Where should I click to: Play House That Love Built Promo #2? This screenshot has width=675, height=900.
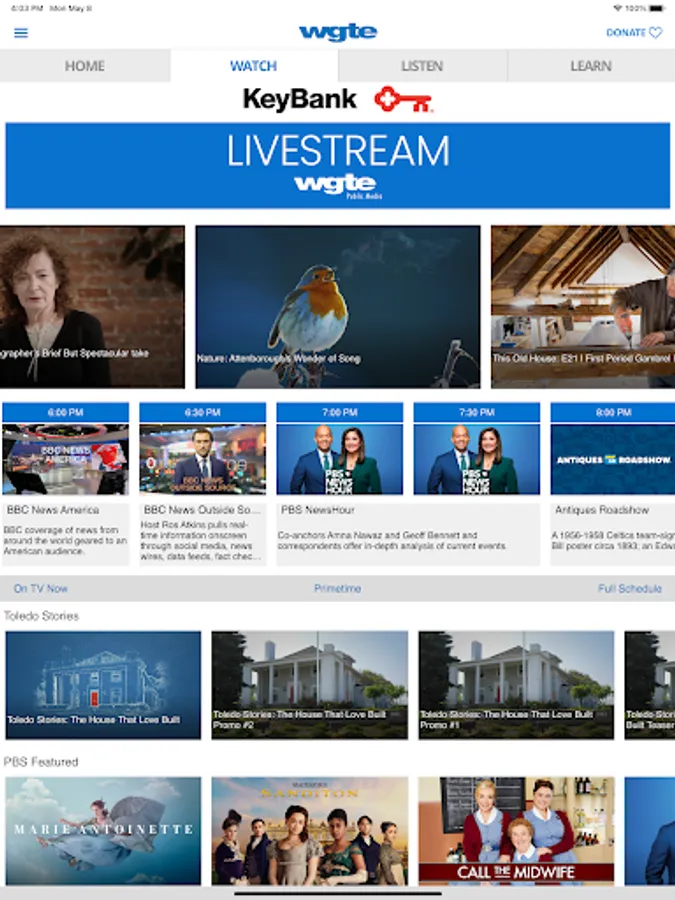click(x=310, y=685)
